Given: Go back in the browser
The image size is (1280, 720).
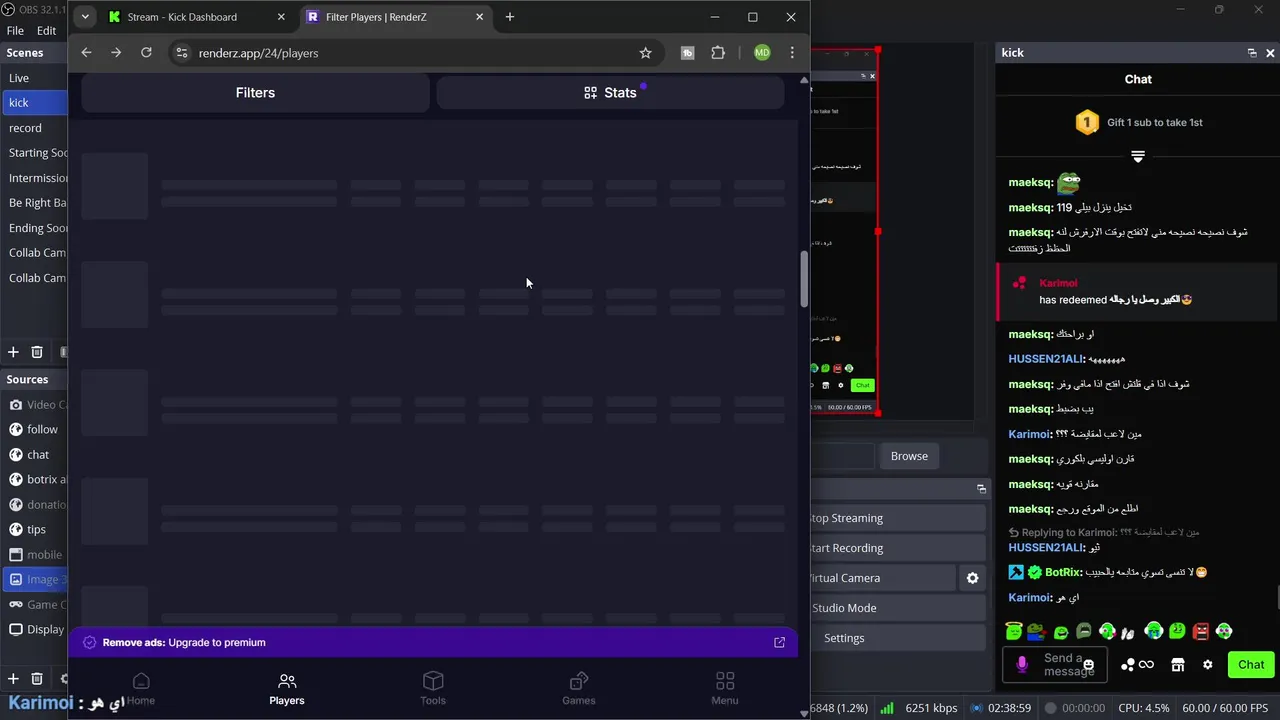Looking at the screenshot, I should tap(86, 53).
